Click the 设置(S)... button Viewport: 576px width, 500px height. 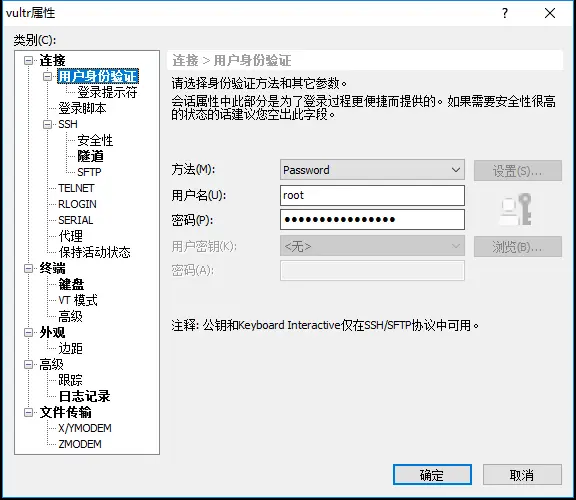(518, 170)
